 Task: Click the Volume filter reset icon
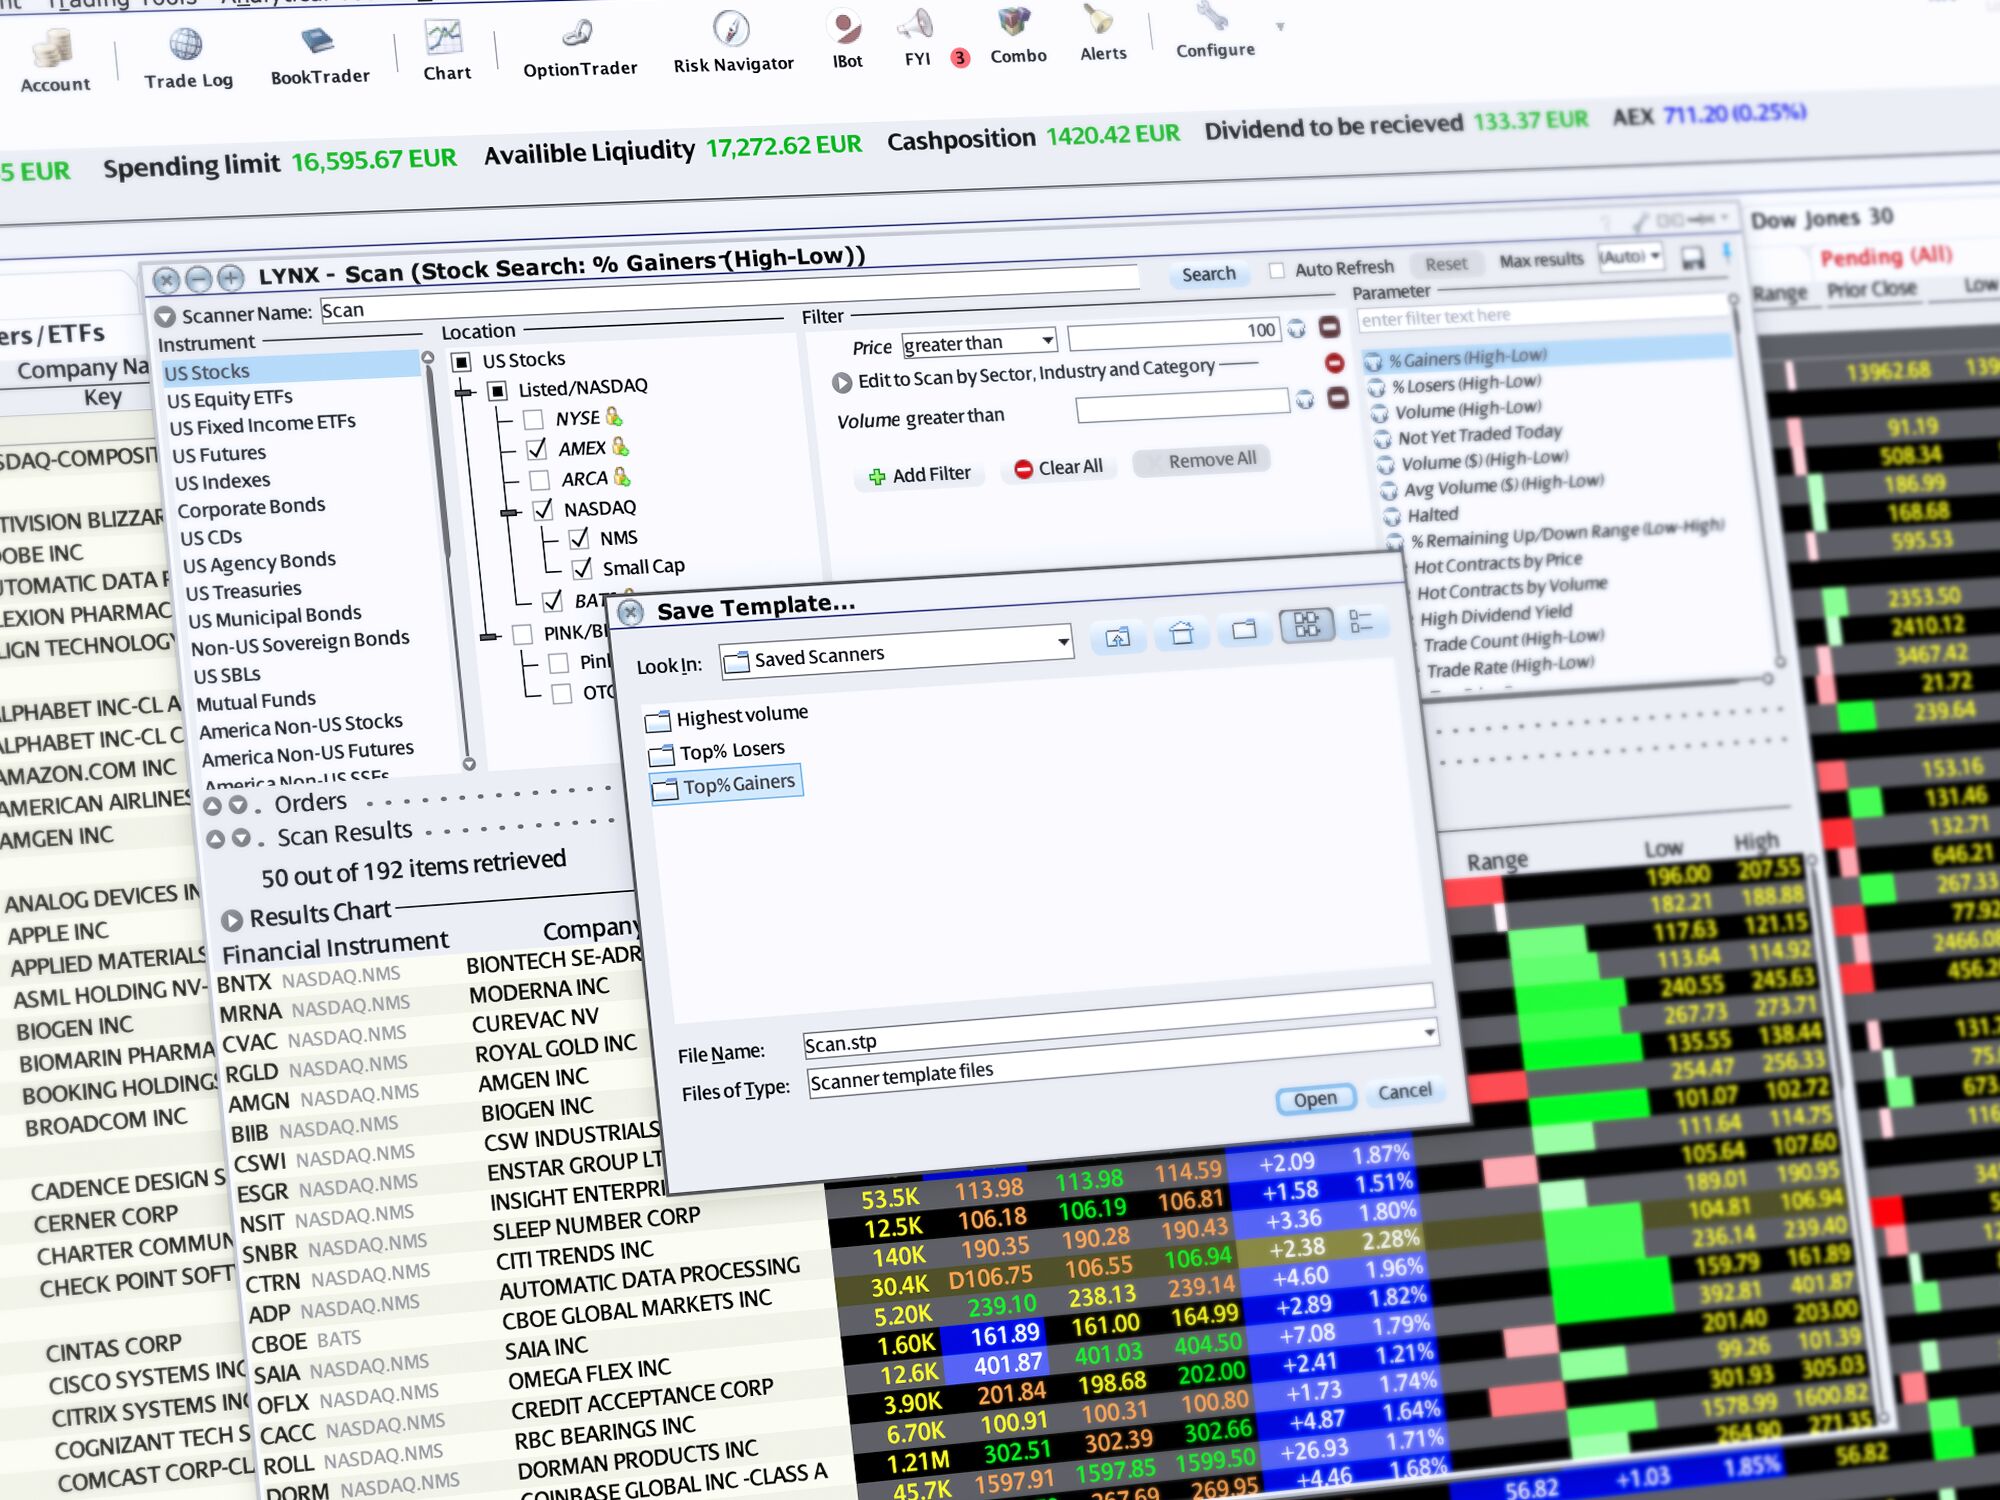[x=1304, y=400]
